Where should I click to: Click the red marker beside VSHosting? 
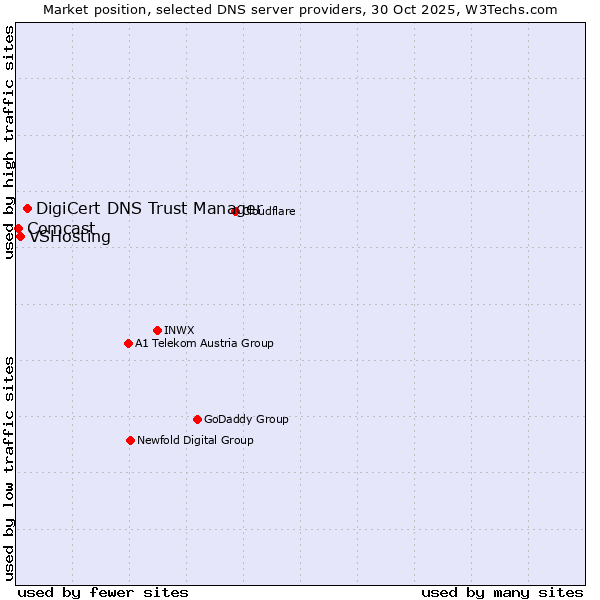[20, 236]
